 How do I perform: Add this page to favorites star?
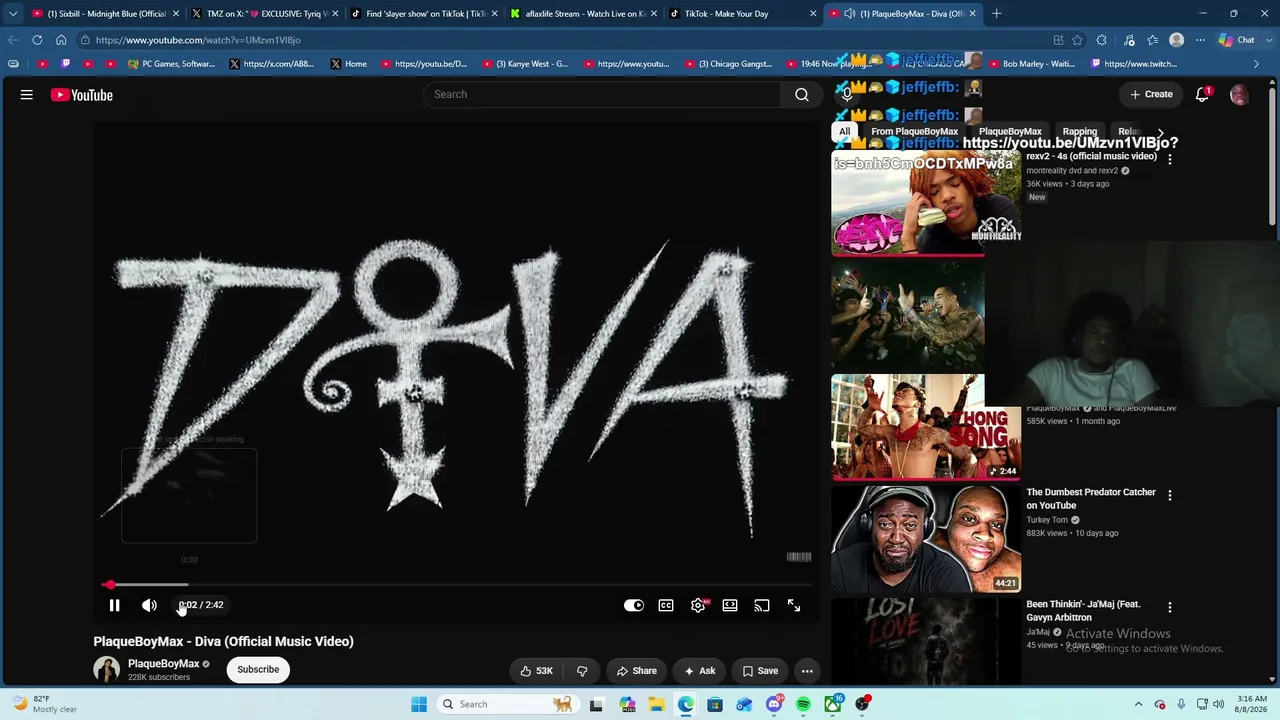(1077, 40)
